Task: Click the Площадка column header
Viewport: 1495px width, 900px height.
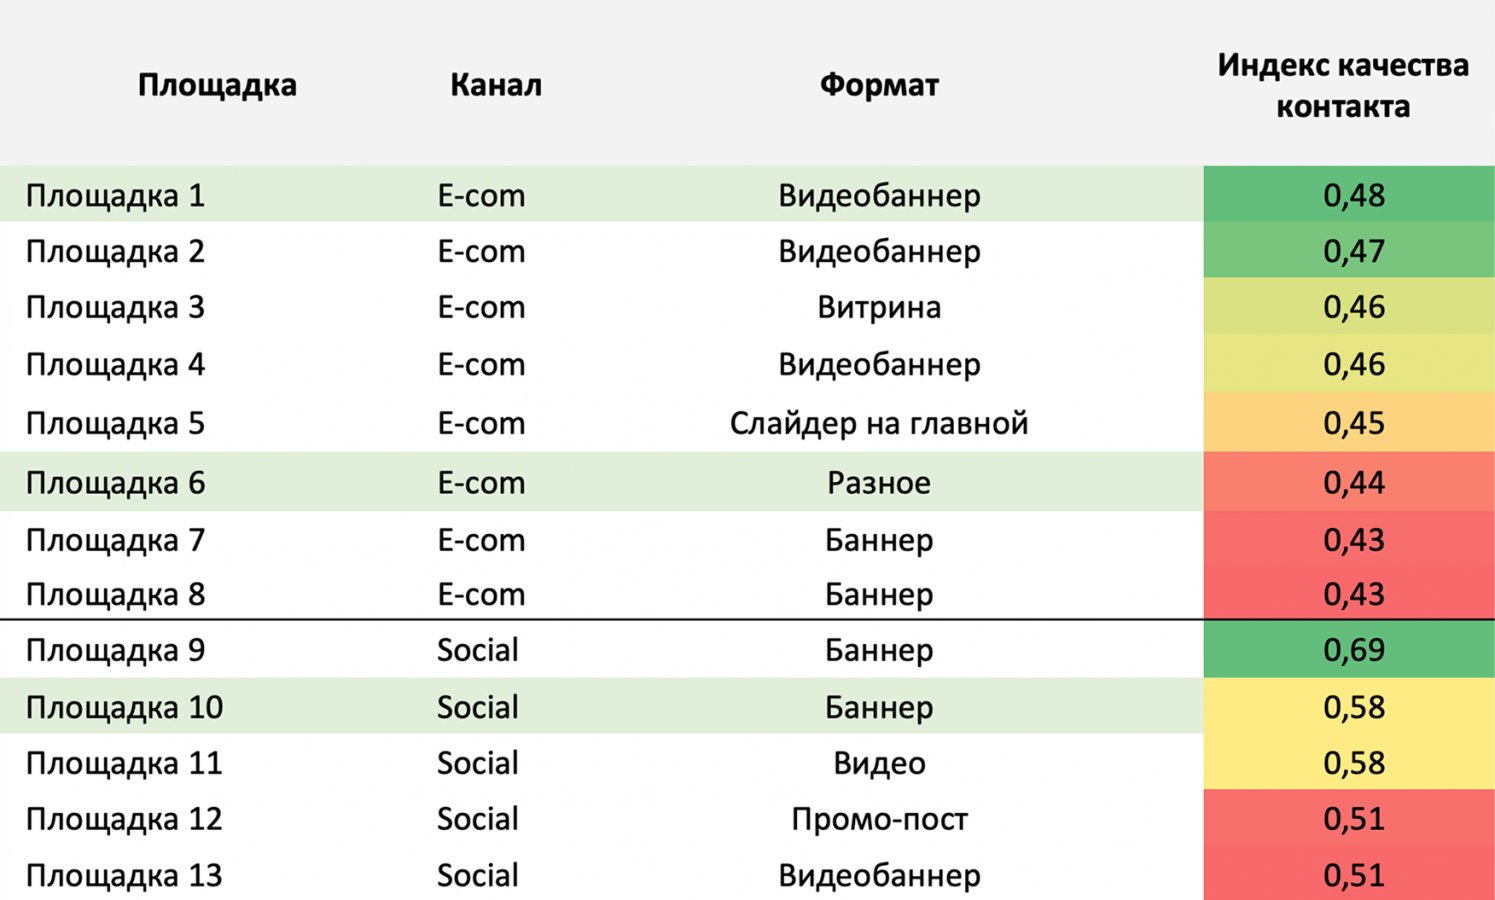Action: coord(217,85)
